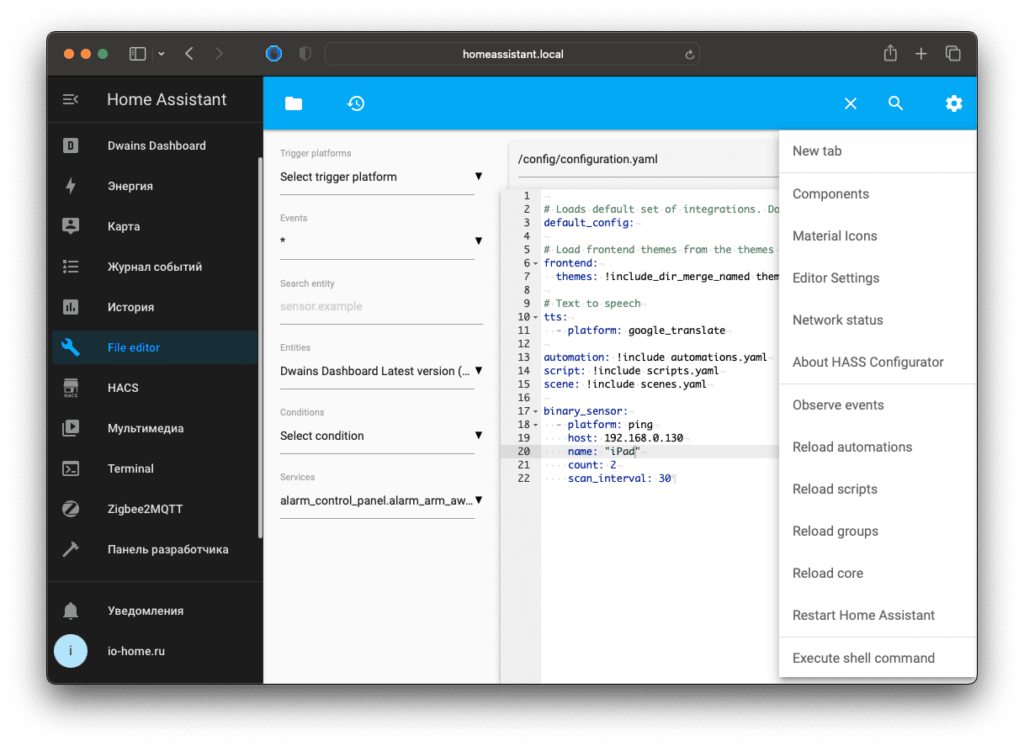Reload the homeassistant.local page
This screenshot has width=1024, height=746.
tap(689, 55)
